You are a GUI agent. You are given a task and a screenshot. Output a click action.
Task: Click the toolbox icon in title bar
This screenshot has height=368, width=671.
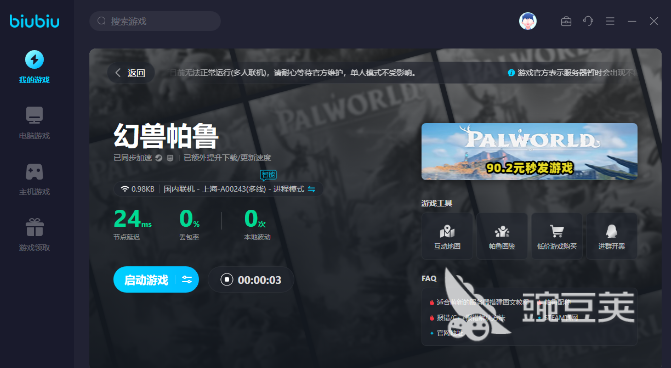pos(566,21)
